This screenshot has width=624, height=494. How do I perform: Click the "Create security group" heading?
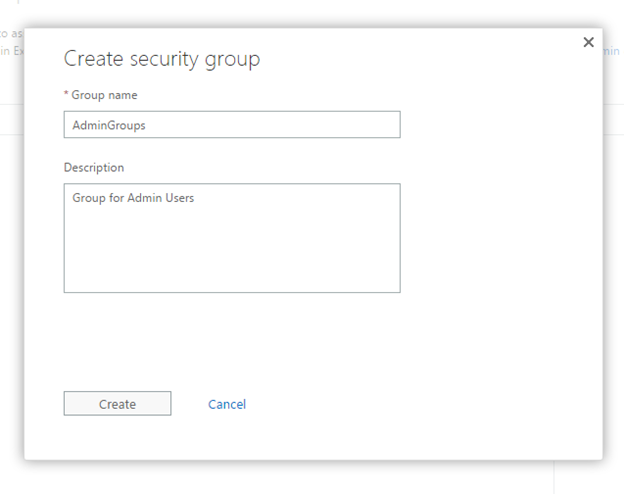pos(162,59)
